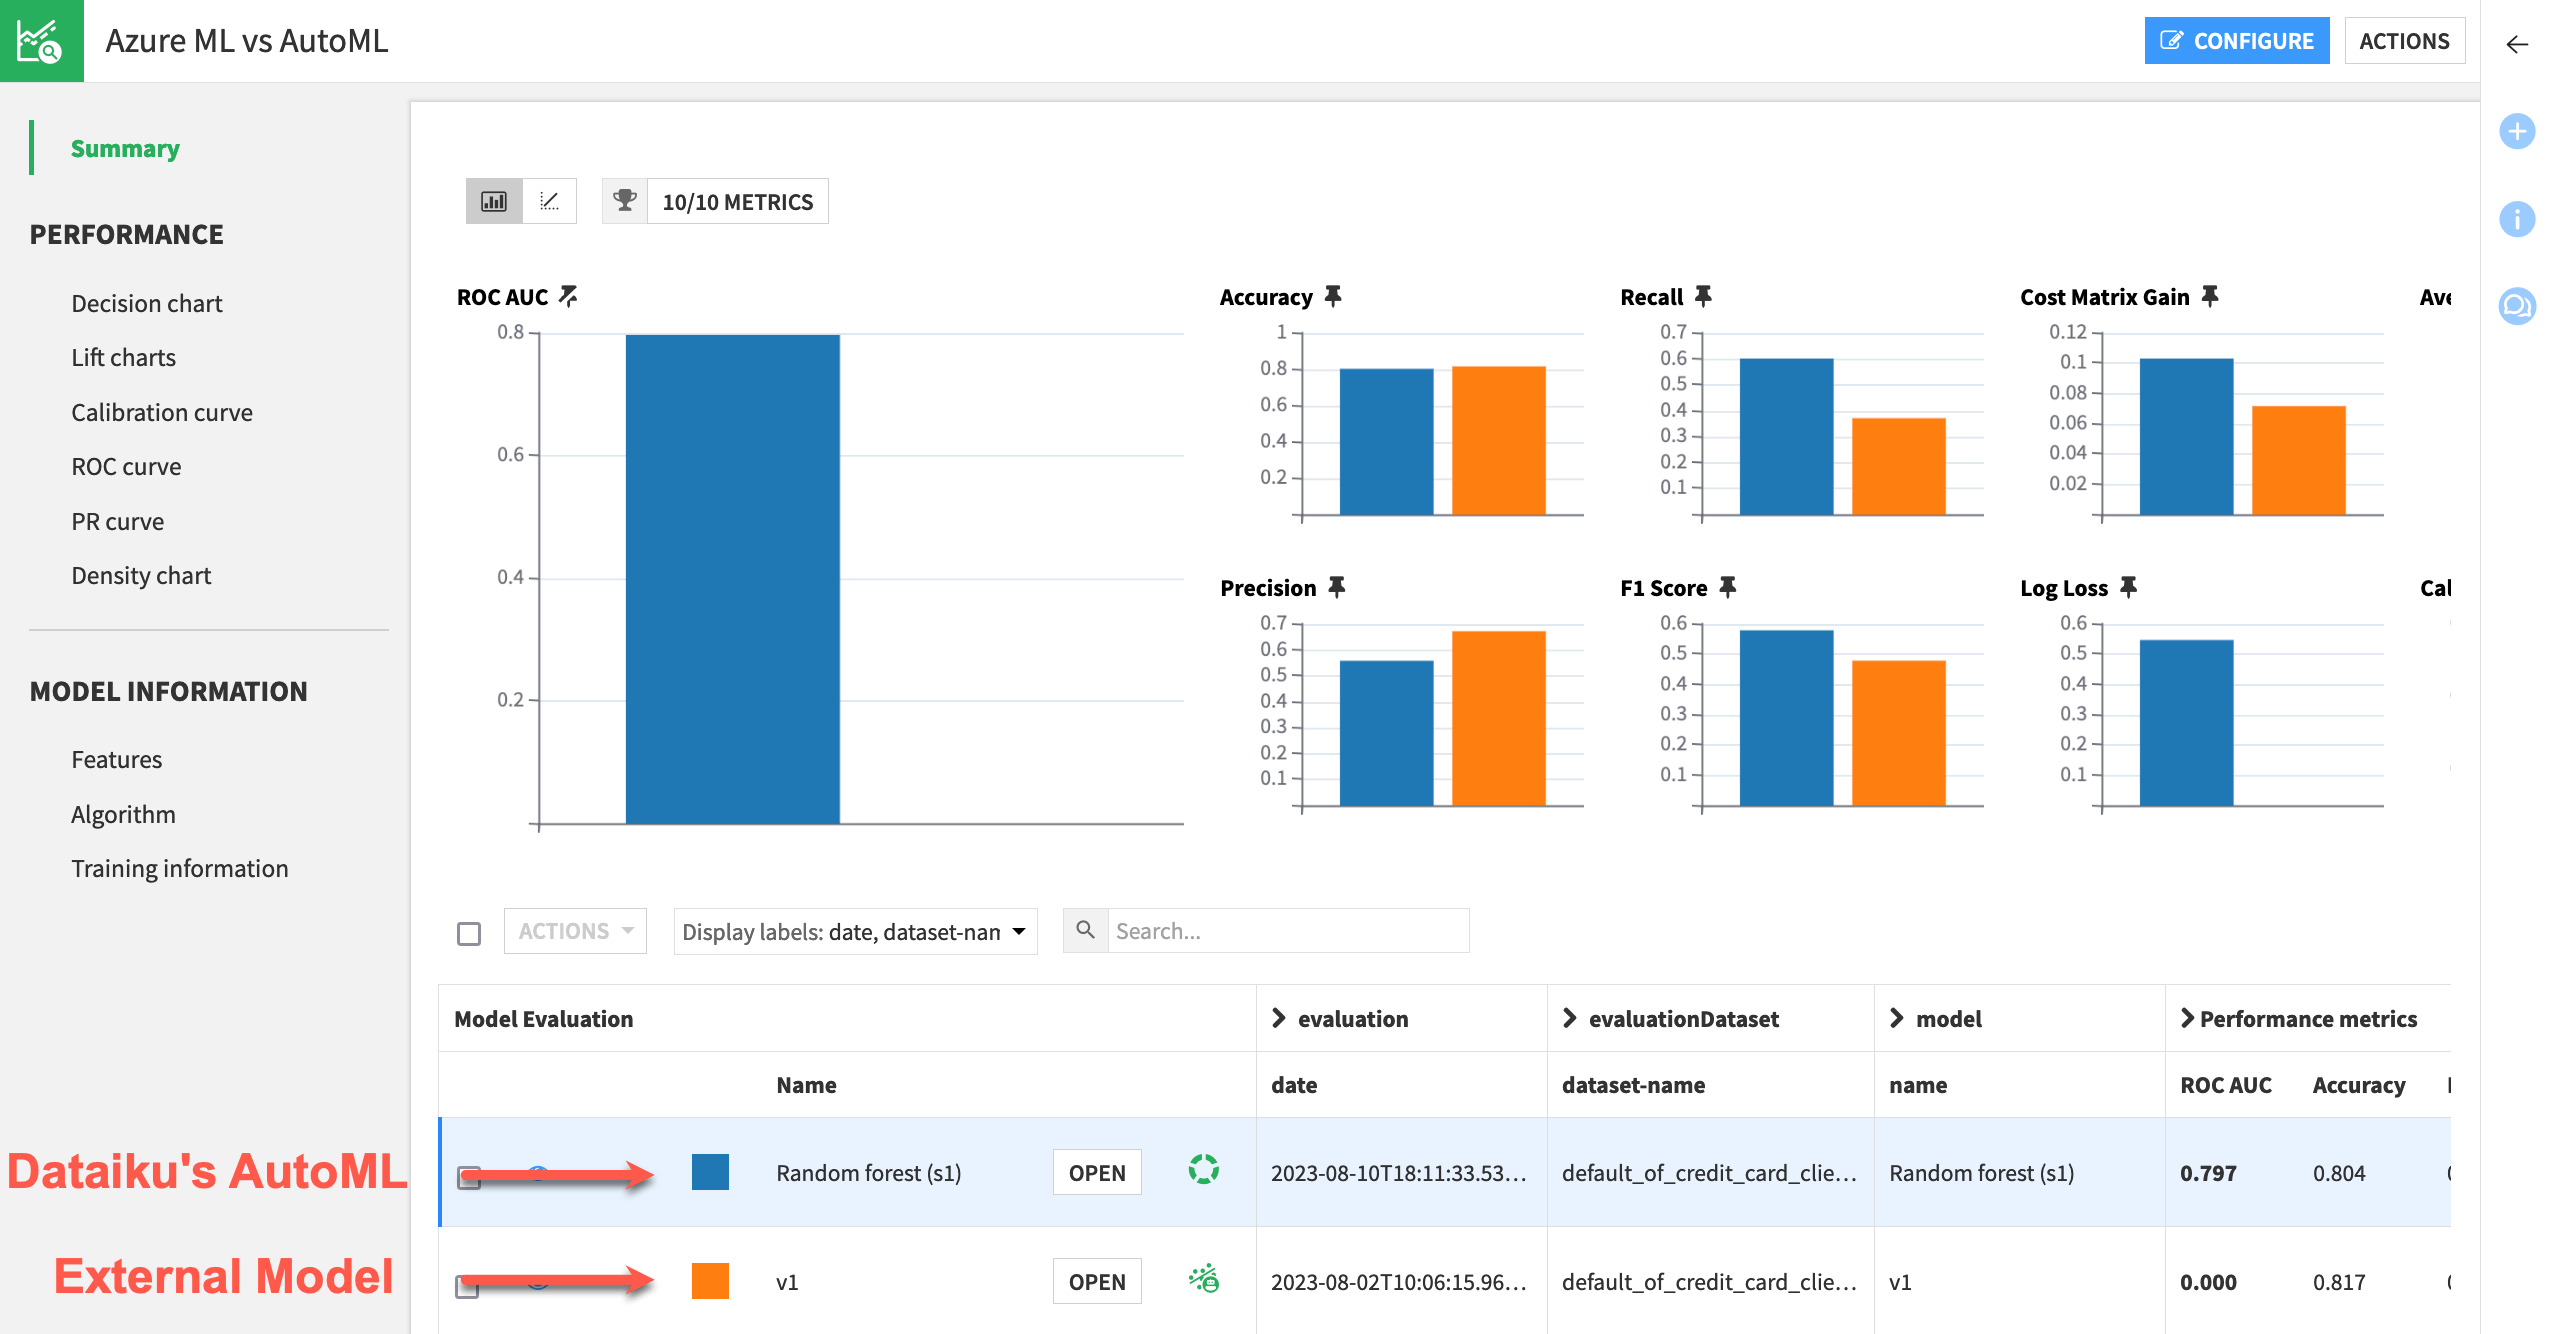2550x1334 pixels.
Task: Open Algorithm section
Action: coord(123,814)
